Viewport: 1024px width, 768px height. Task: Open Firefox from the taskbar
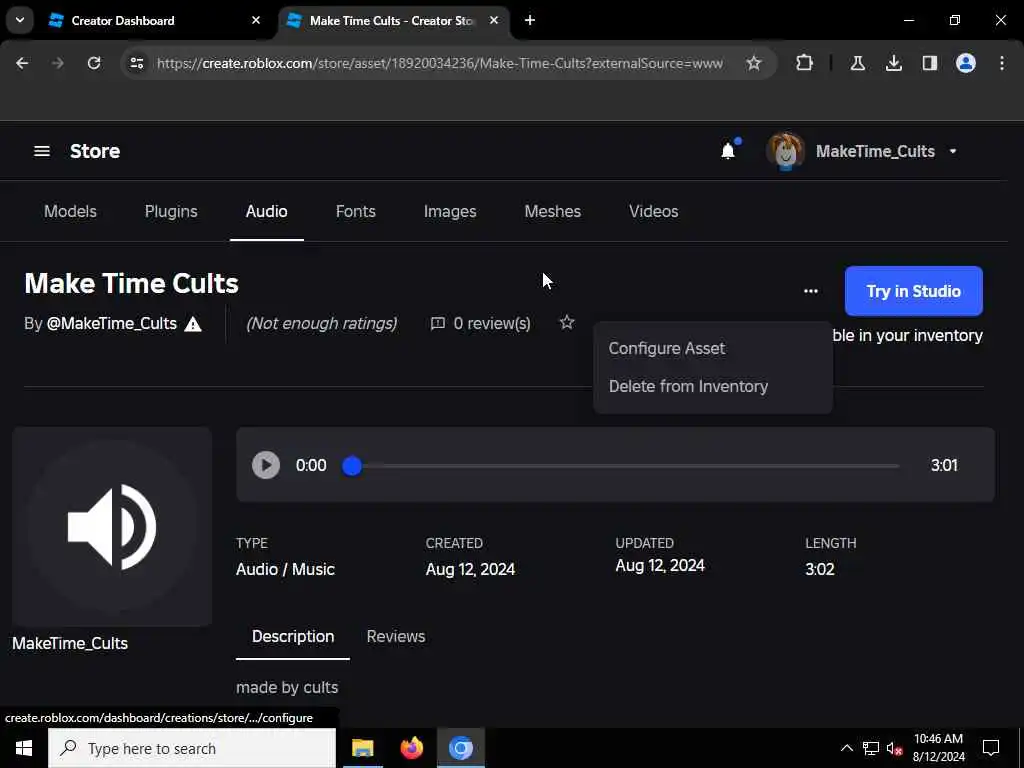[x=411, y=748]
